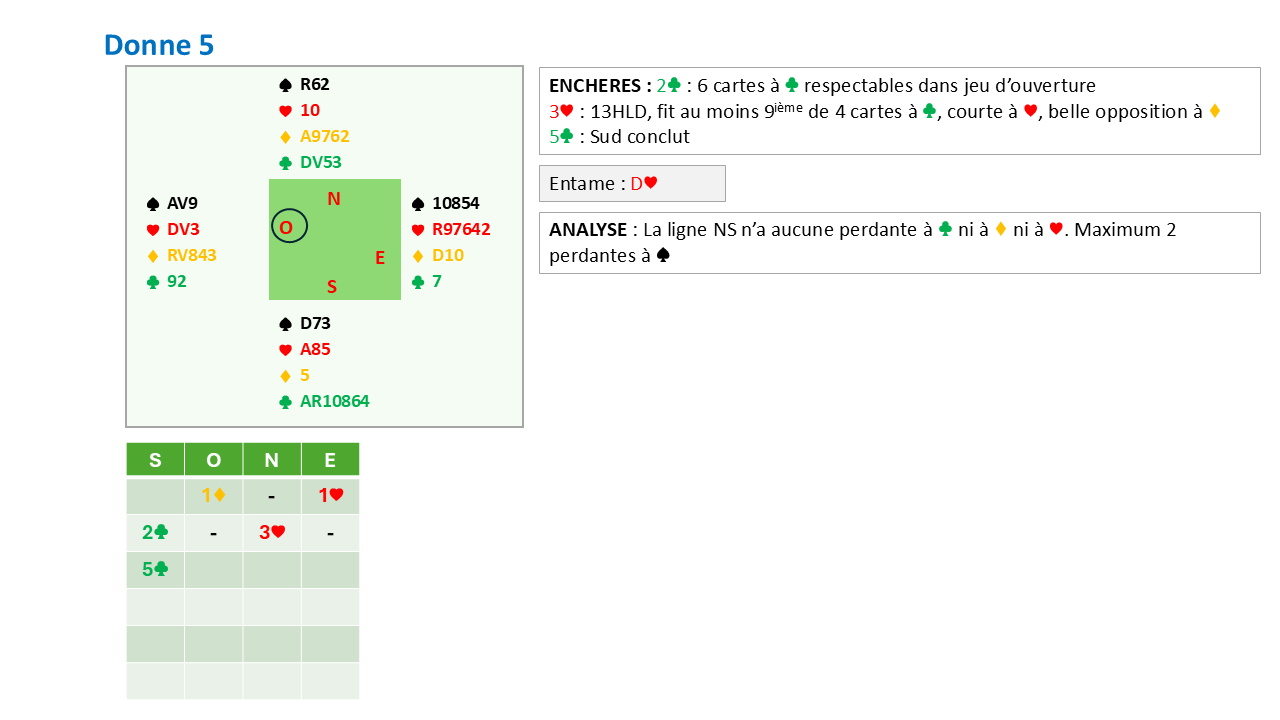Click the S column header of bidding table
Screen dimensions: 1280x720
pyautogui.click(x=155, y=460)
